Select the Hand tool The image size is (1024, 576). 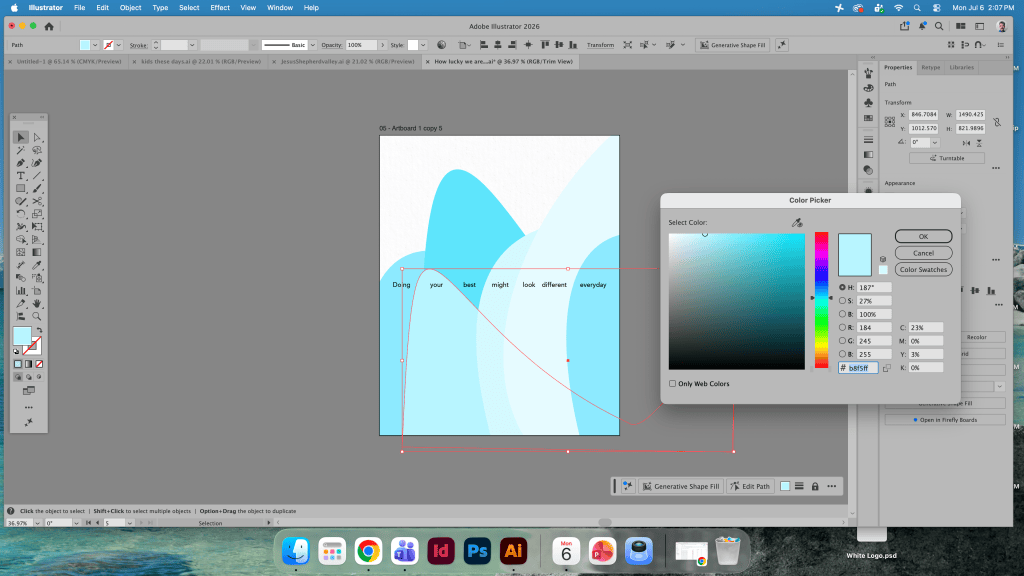click(37, 304)
